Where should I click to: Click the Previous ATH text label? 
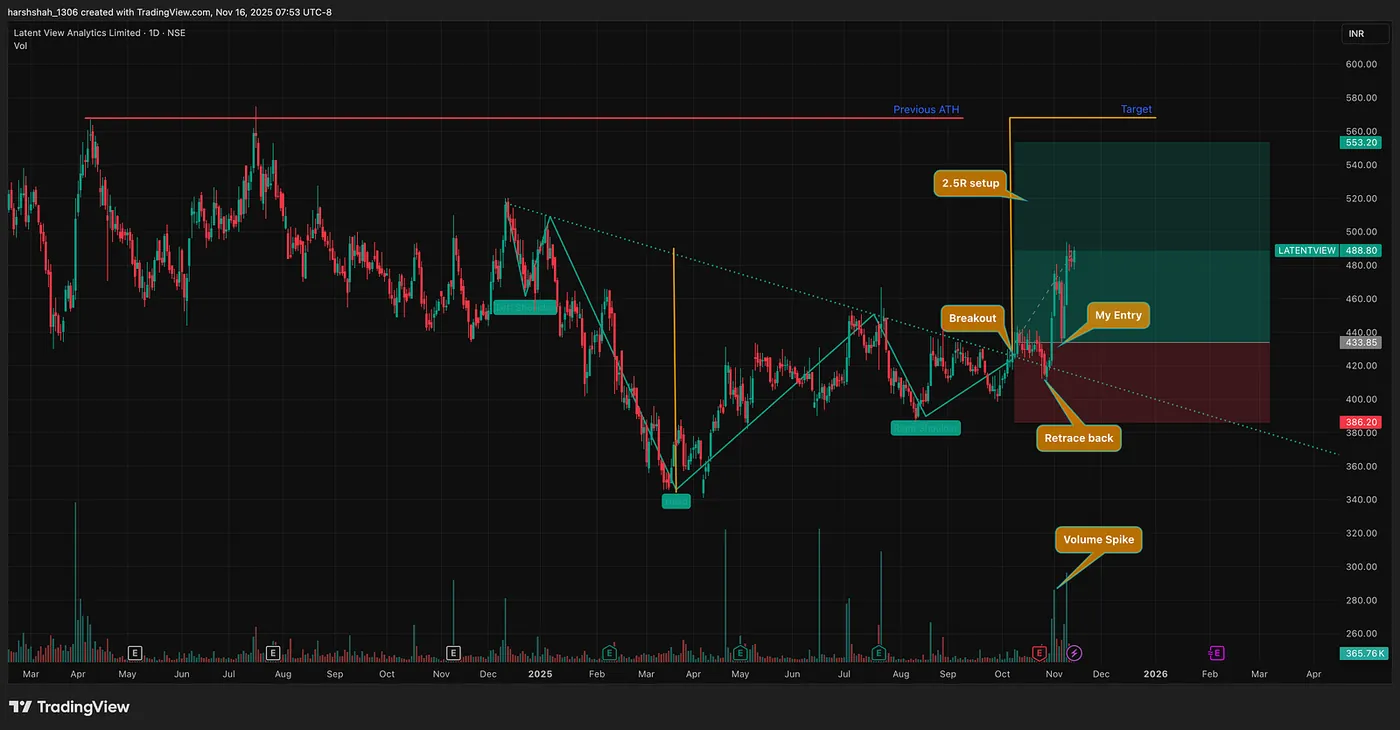tap(926, 110)
